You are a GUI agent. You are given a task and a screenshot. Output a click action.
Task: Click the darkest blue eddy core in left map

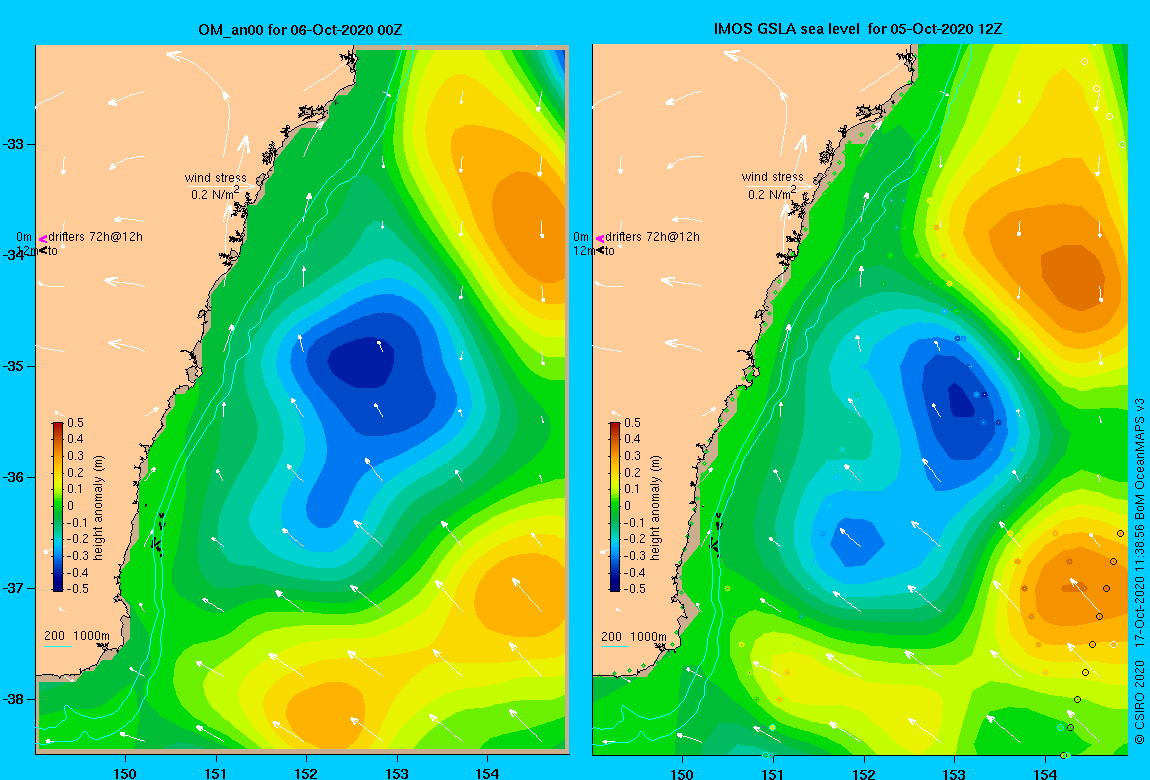(361, 361)
